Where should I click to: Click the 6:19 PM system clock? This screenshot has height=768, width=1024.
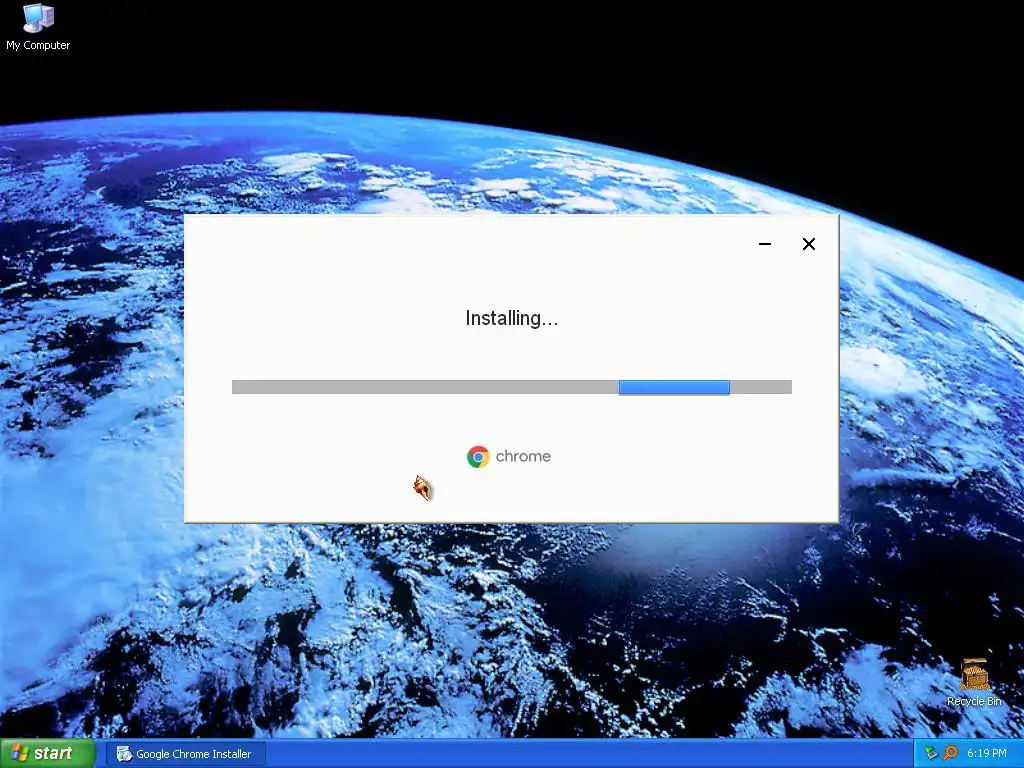point(986,754)
